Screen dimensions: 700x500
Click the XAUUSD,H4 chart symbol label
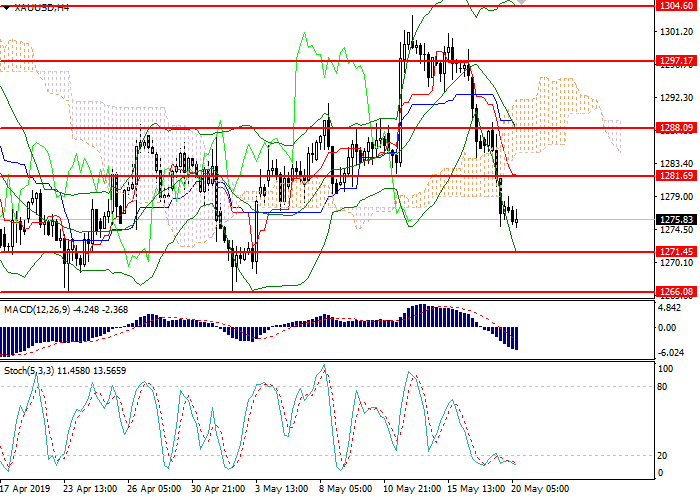pos(35,7)
